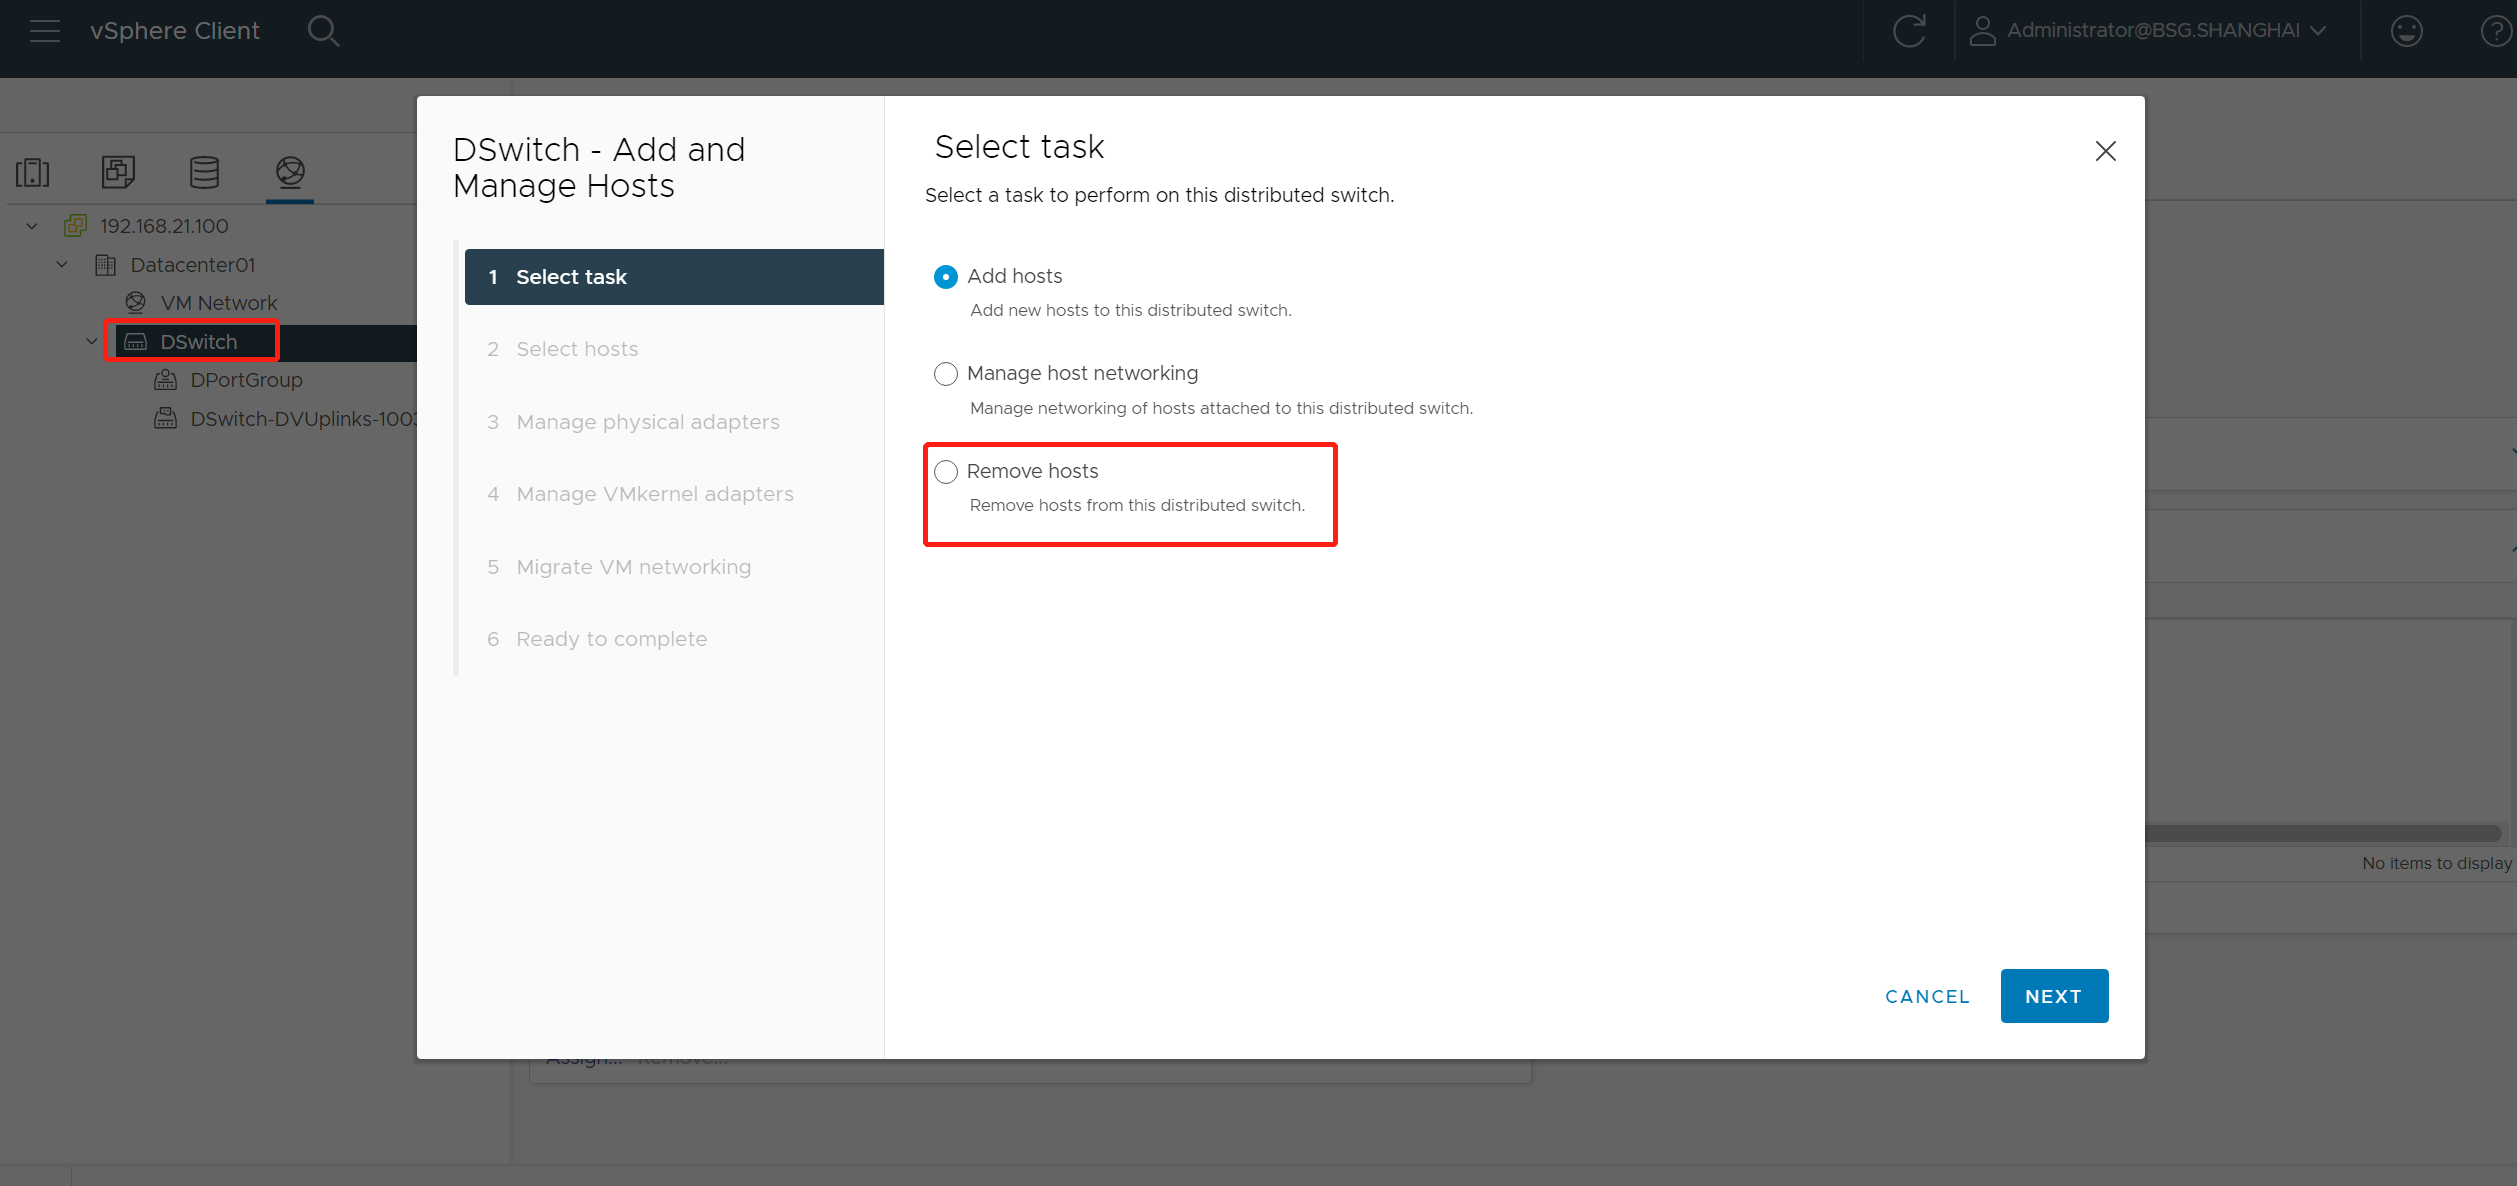Expand the Datacenter01 tree node

[x=59, y=263]
